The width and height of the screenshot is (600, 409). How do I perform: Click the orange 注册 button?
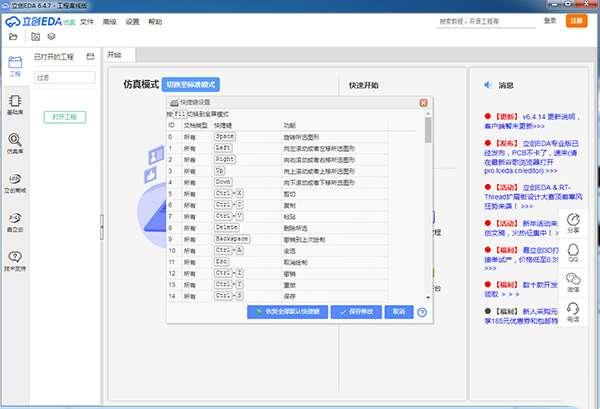(x=576, y=21)
